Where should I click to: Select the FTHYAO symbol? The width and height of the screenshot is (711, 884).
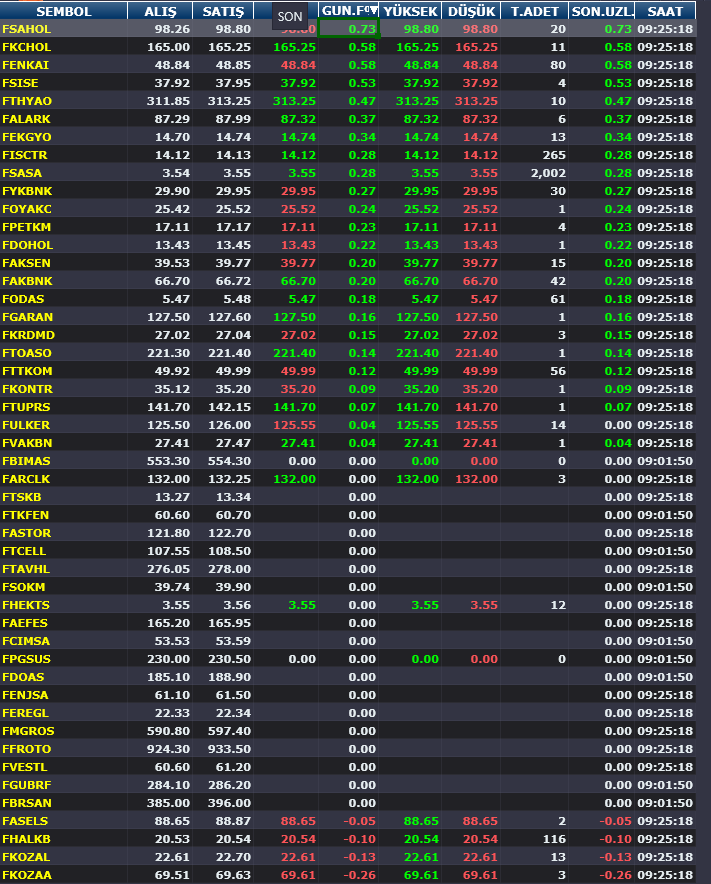coord(27,101)
